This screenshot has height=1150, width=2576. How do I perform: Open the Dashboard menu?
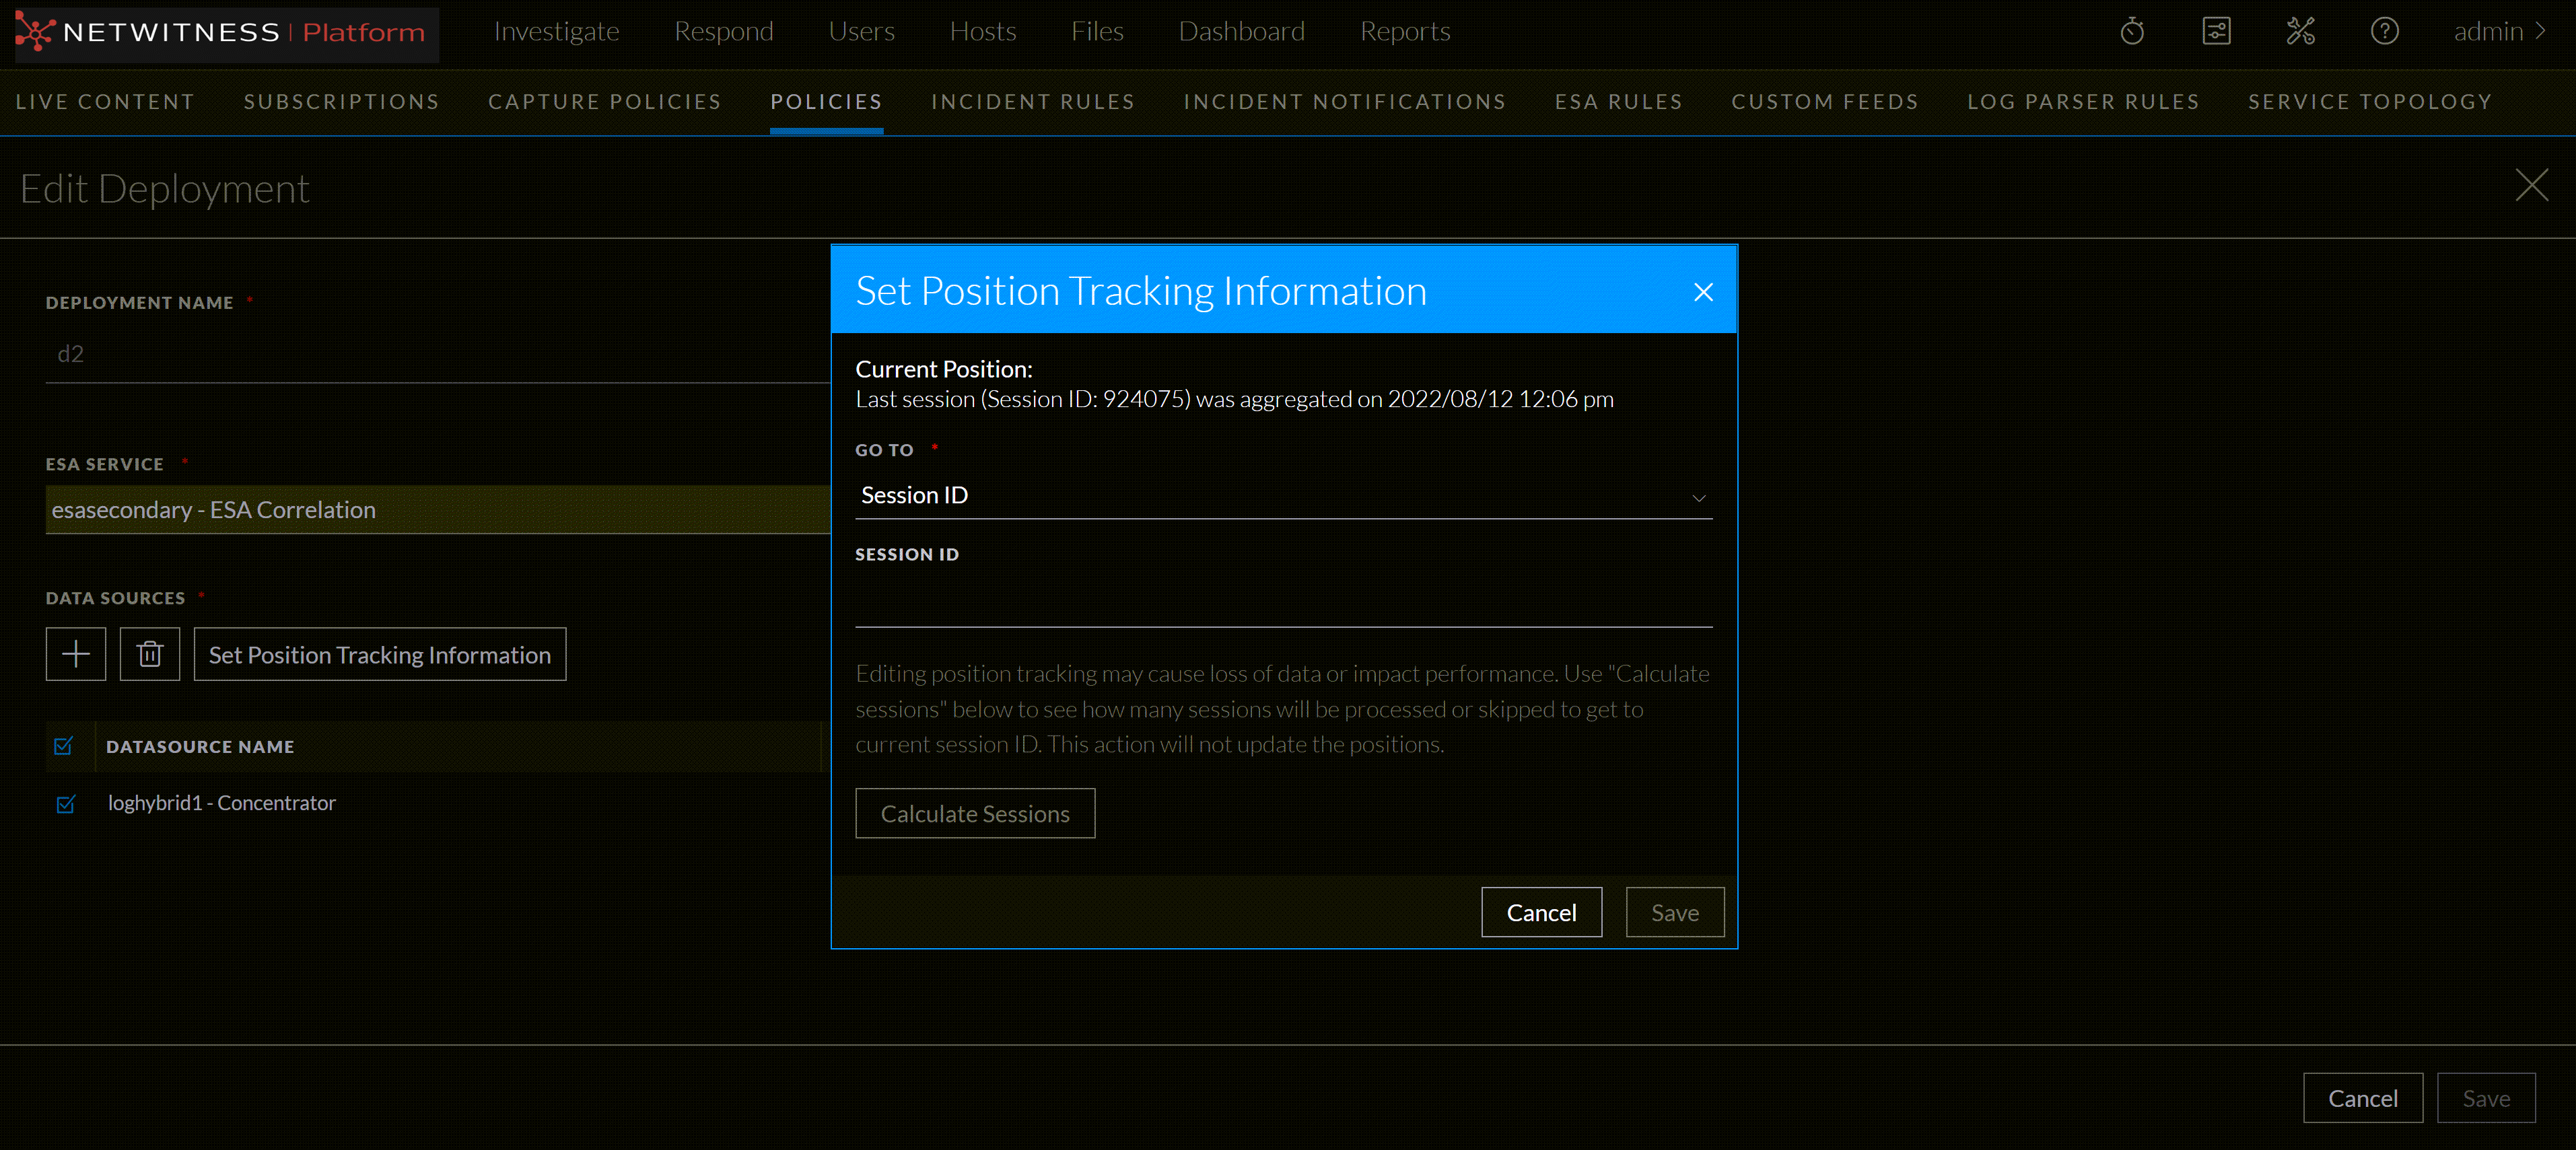pos(1241,31)
